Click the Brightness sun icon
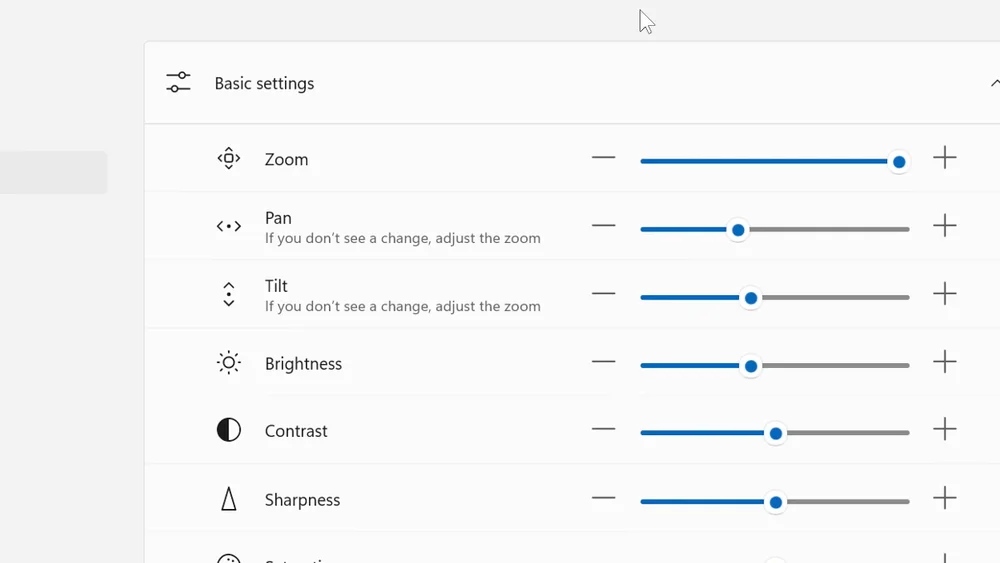Viewport: 1000px width, 563px height. [x=229, y=363]
